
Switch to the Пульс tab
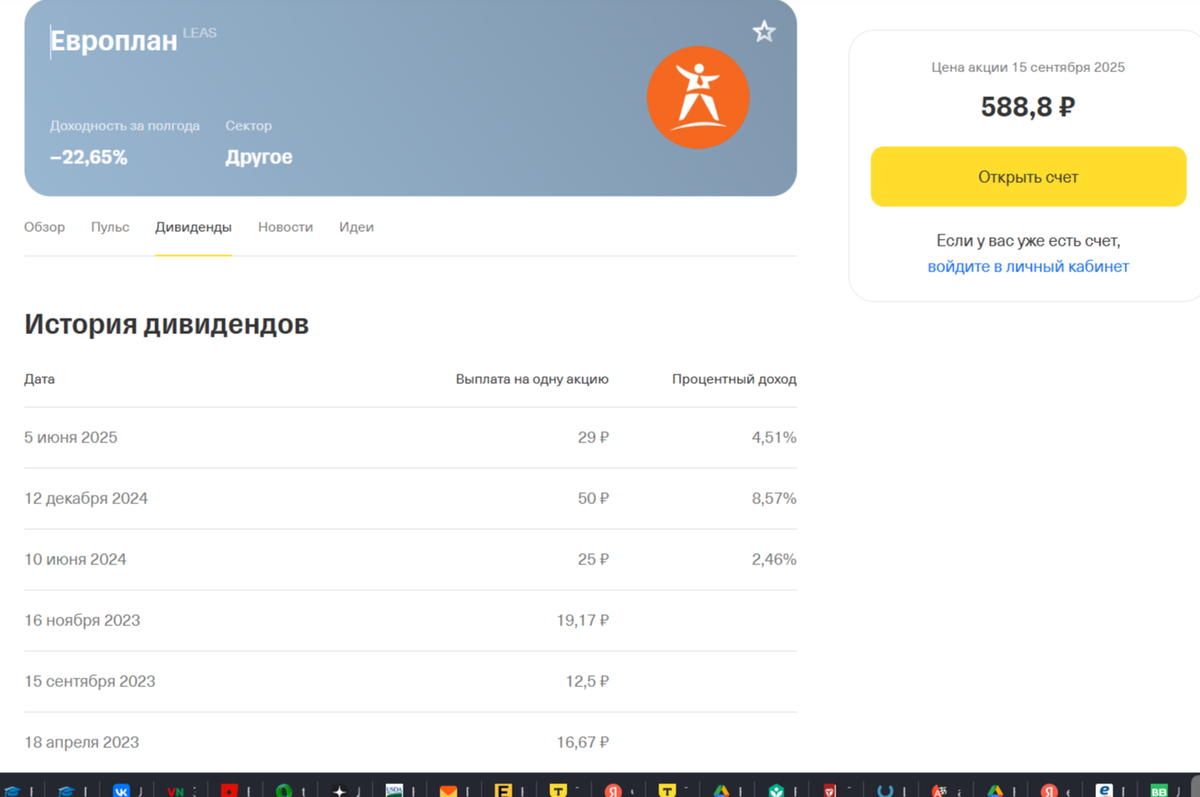point(110,227)
